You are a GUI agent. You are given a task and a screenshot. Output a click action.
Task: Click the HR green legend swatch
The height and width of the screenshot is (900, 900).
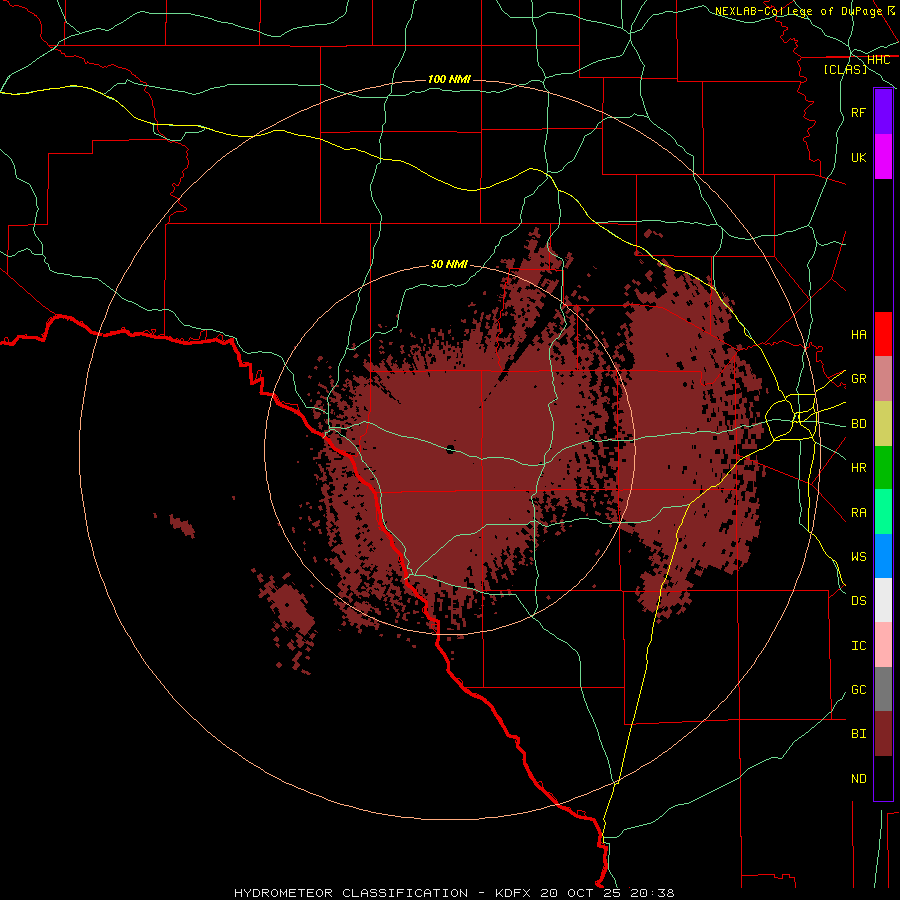pos(883,468)
